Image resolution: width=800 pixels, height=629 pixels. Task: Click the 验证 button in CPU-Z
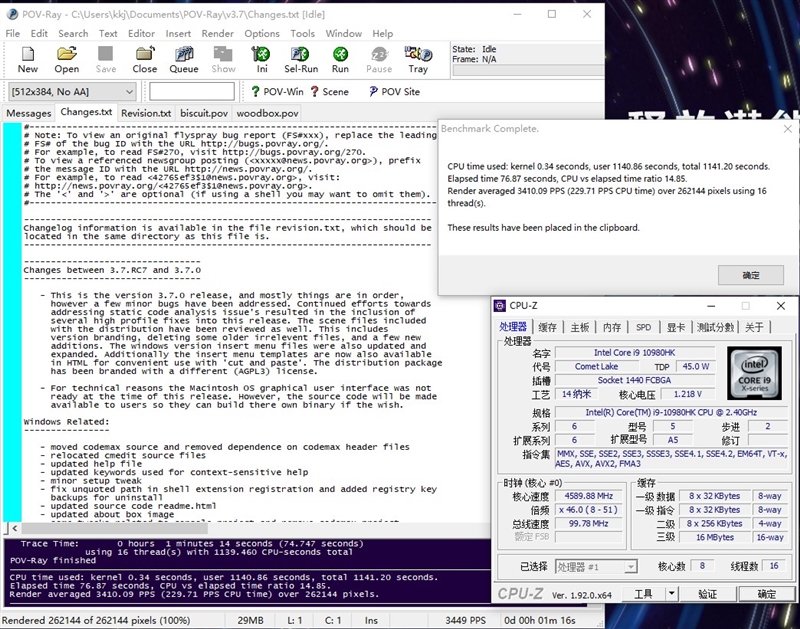(x=707, y=594)
